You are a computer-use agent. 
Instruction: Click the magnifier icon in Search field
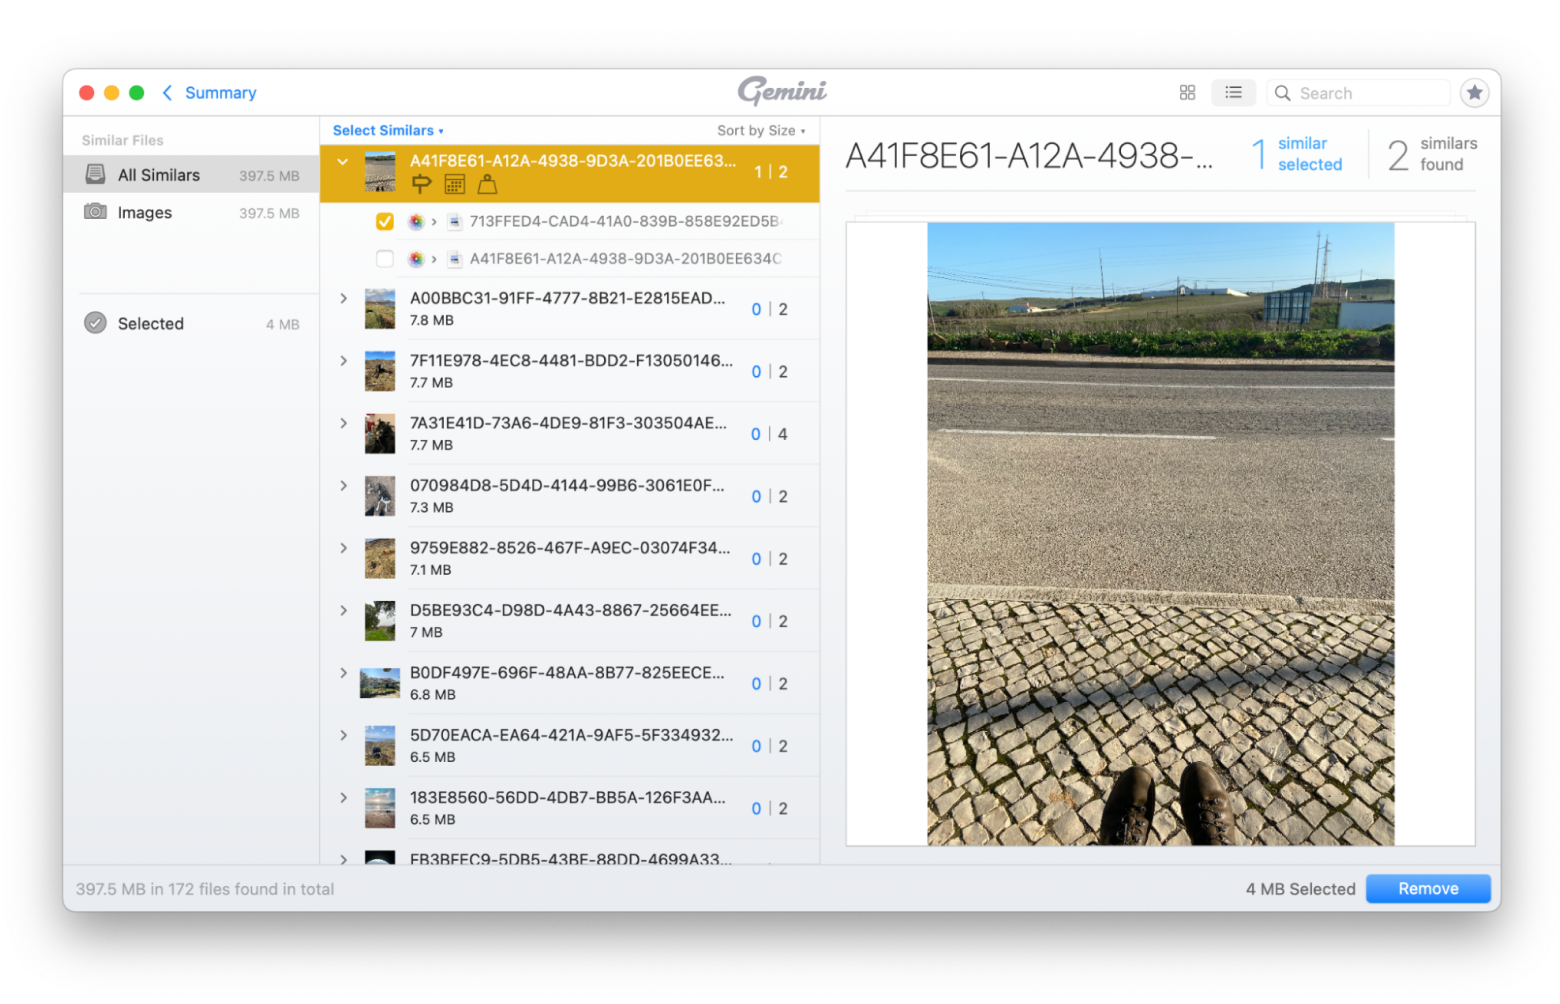(x=1282, y=93)
